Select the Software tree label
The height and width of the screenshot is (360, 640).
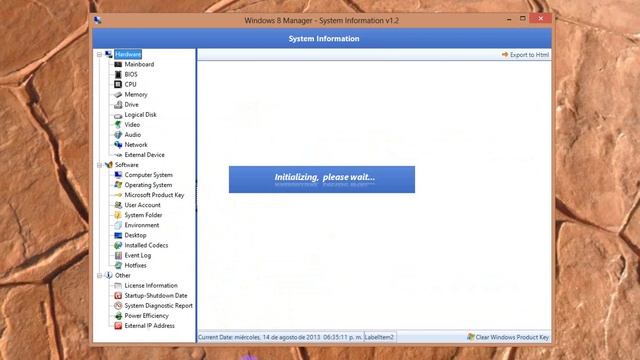pos(127,165)
